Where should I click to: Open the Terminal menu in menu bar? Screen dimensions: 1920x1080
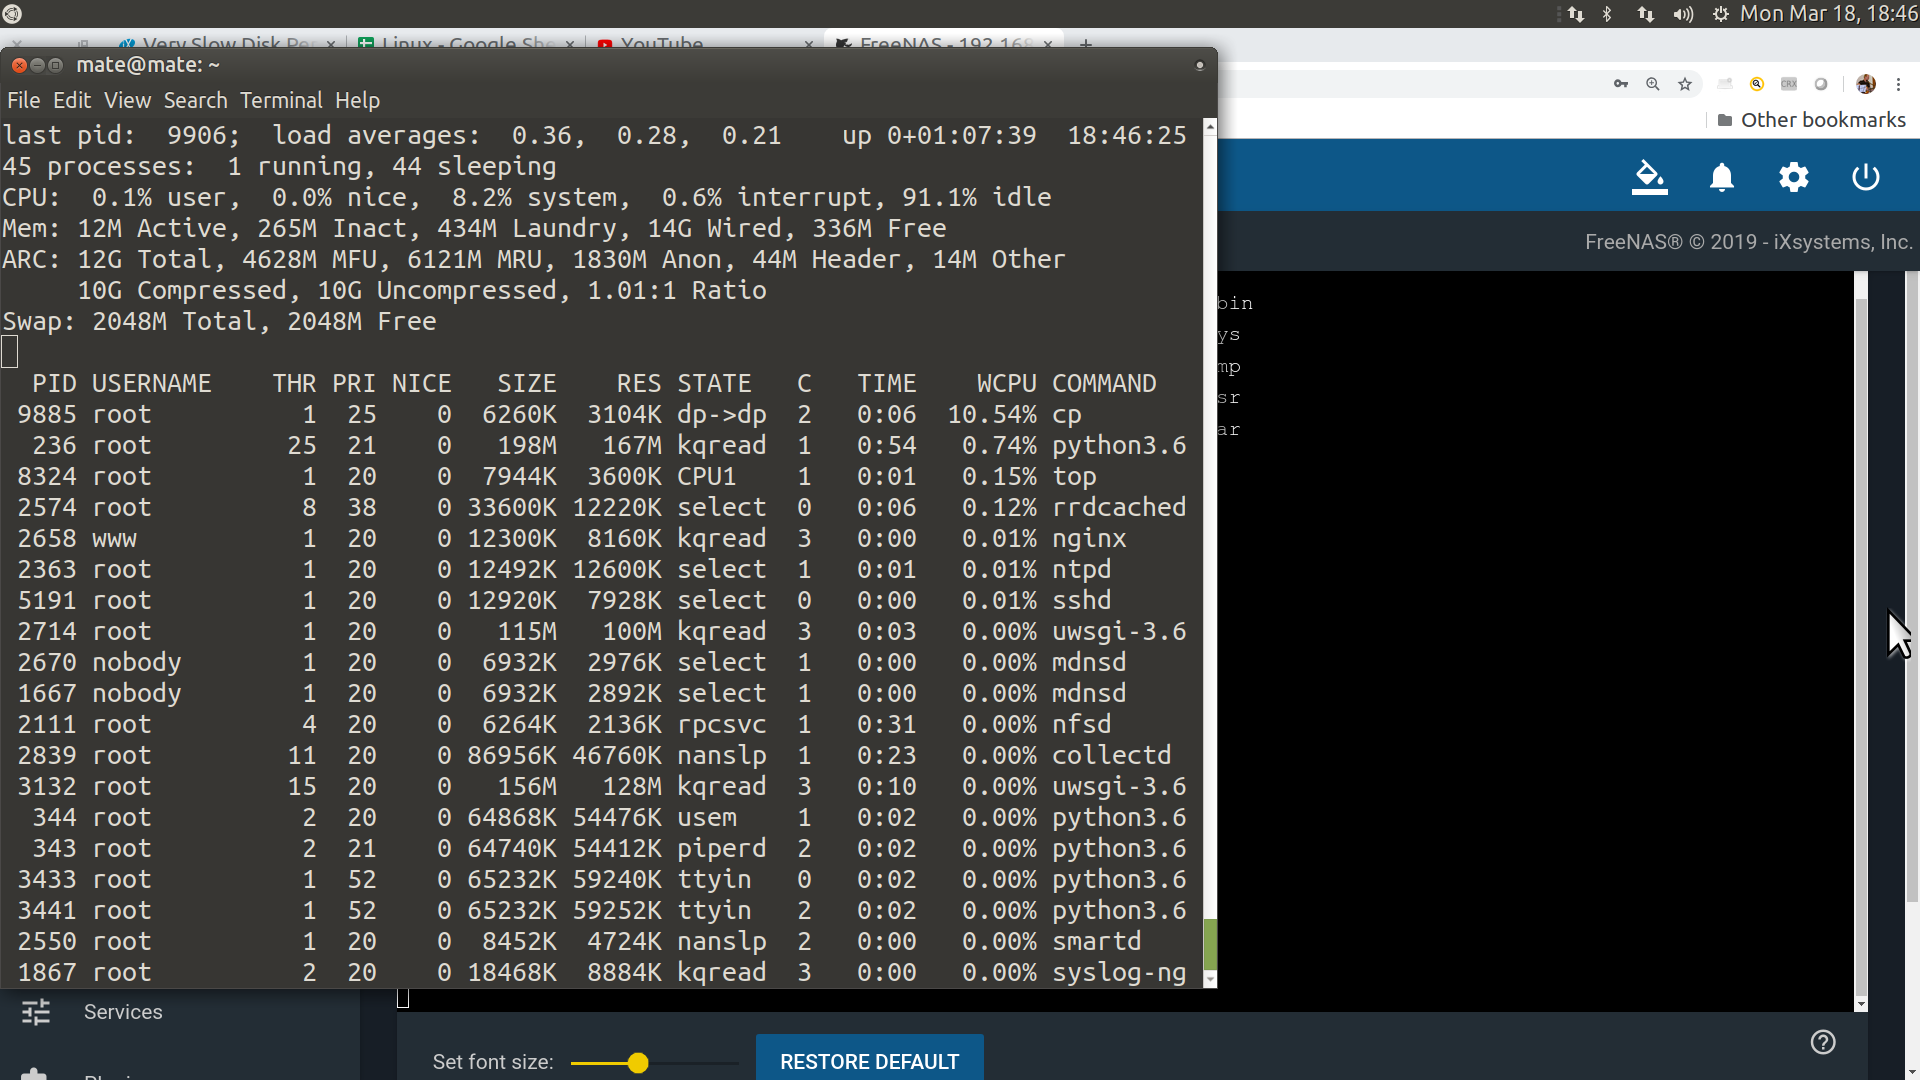tap(281, 101)
